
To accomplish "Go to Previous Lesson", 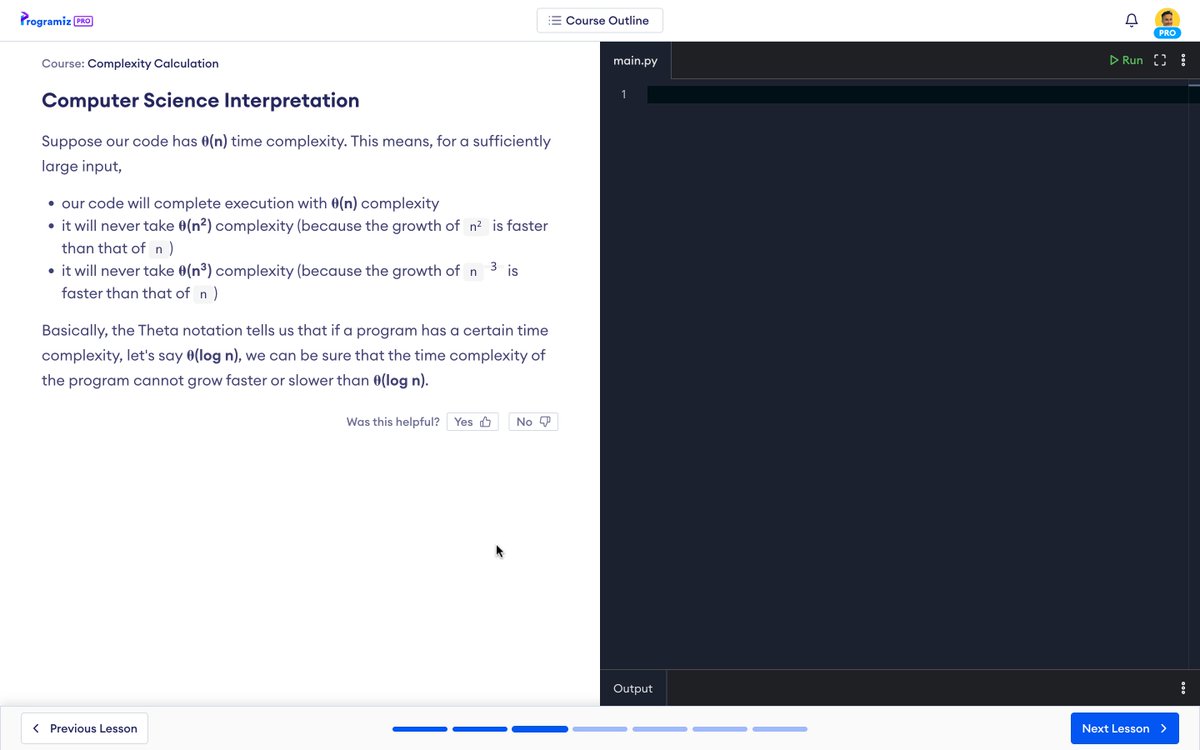I will point(85,728).
